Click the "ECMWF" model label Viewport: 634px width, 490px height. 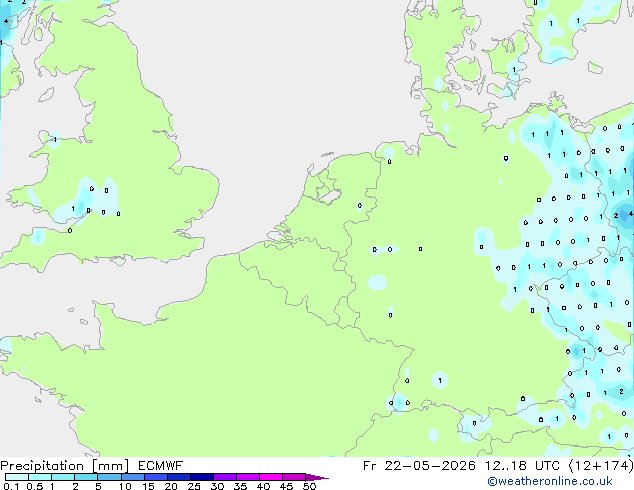point(161,466)
